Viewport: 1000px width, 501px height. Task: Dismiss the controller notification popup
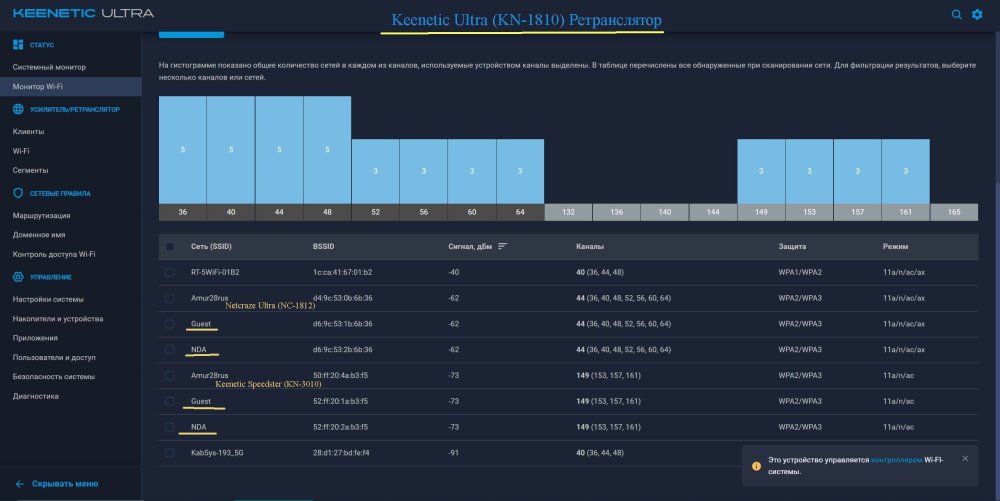965,458
